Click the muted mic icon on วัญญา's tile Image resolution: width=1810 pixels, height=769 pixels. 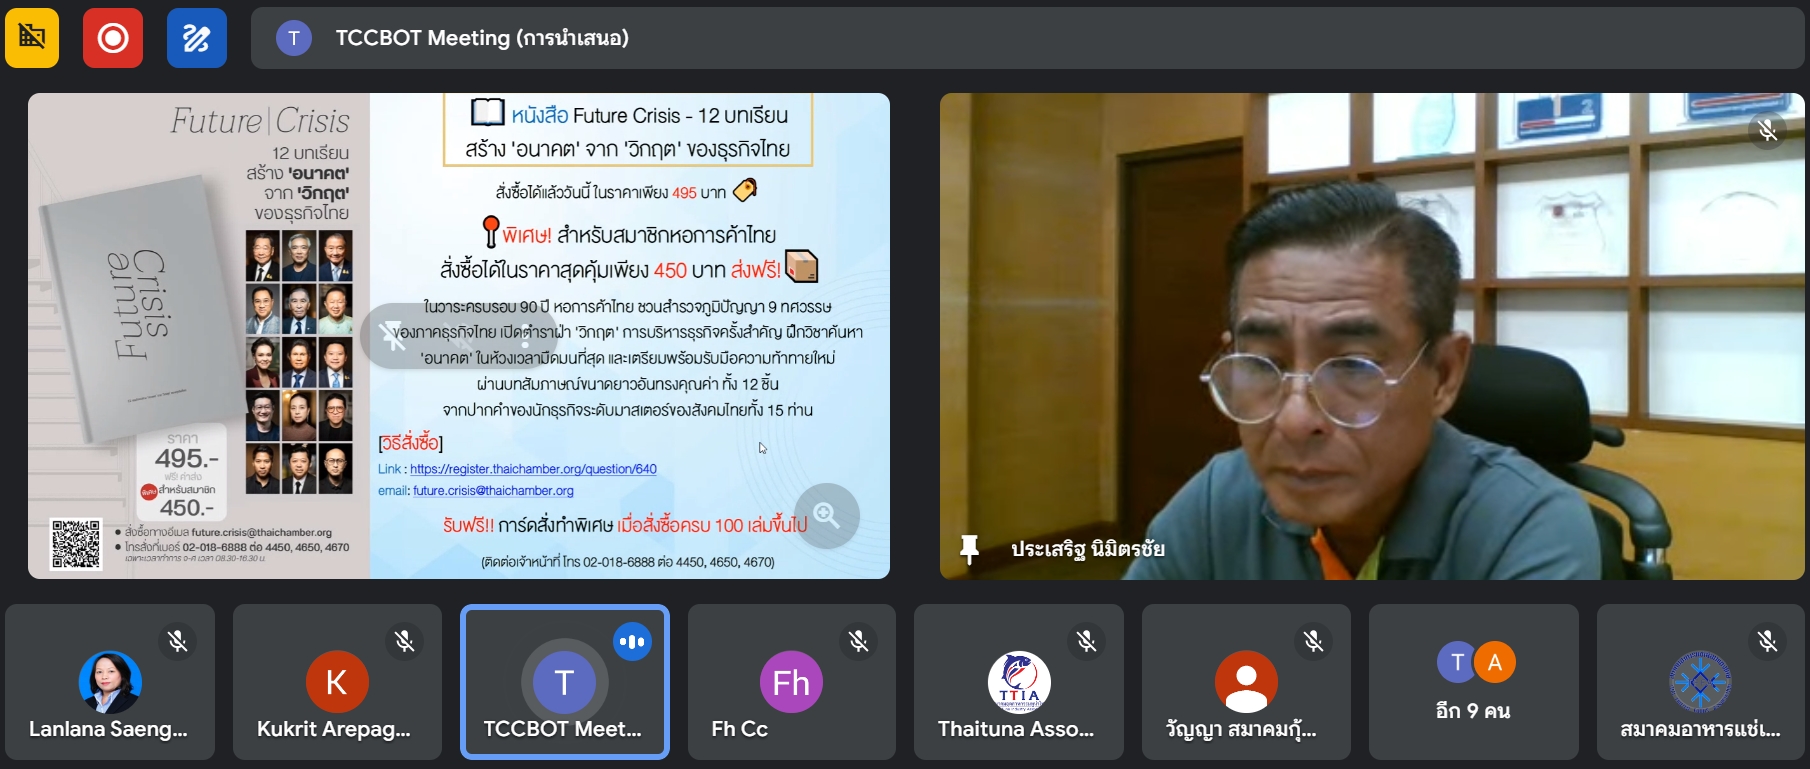coord(1313,641)
